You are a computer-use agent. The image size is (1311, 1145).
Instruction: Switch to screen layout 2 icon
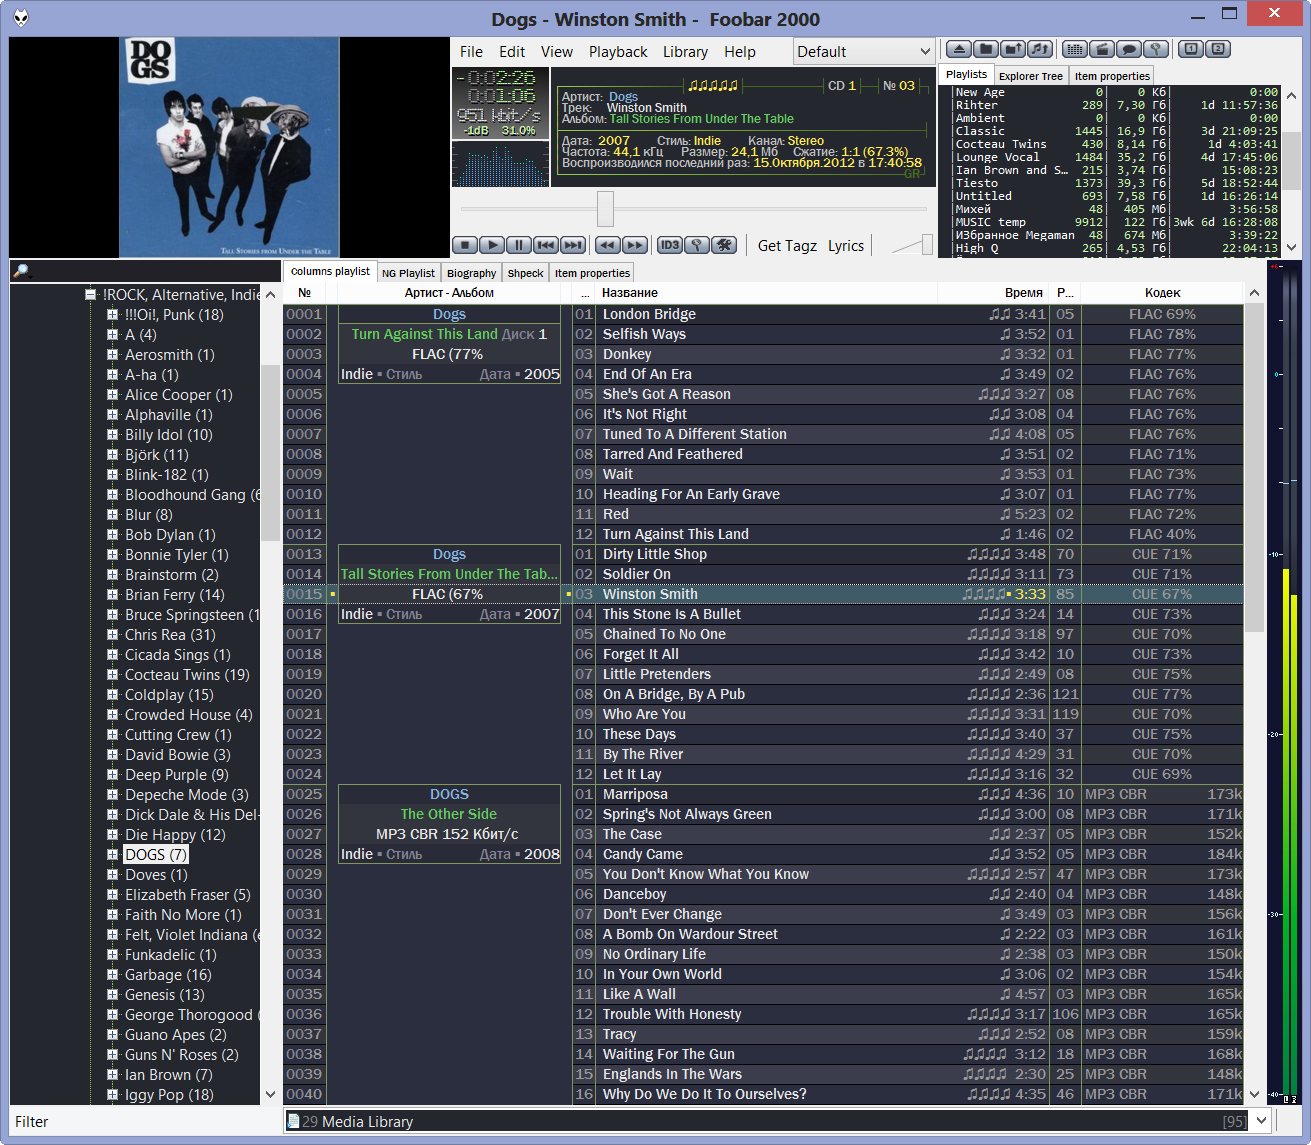1217,49
